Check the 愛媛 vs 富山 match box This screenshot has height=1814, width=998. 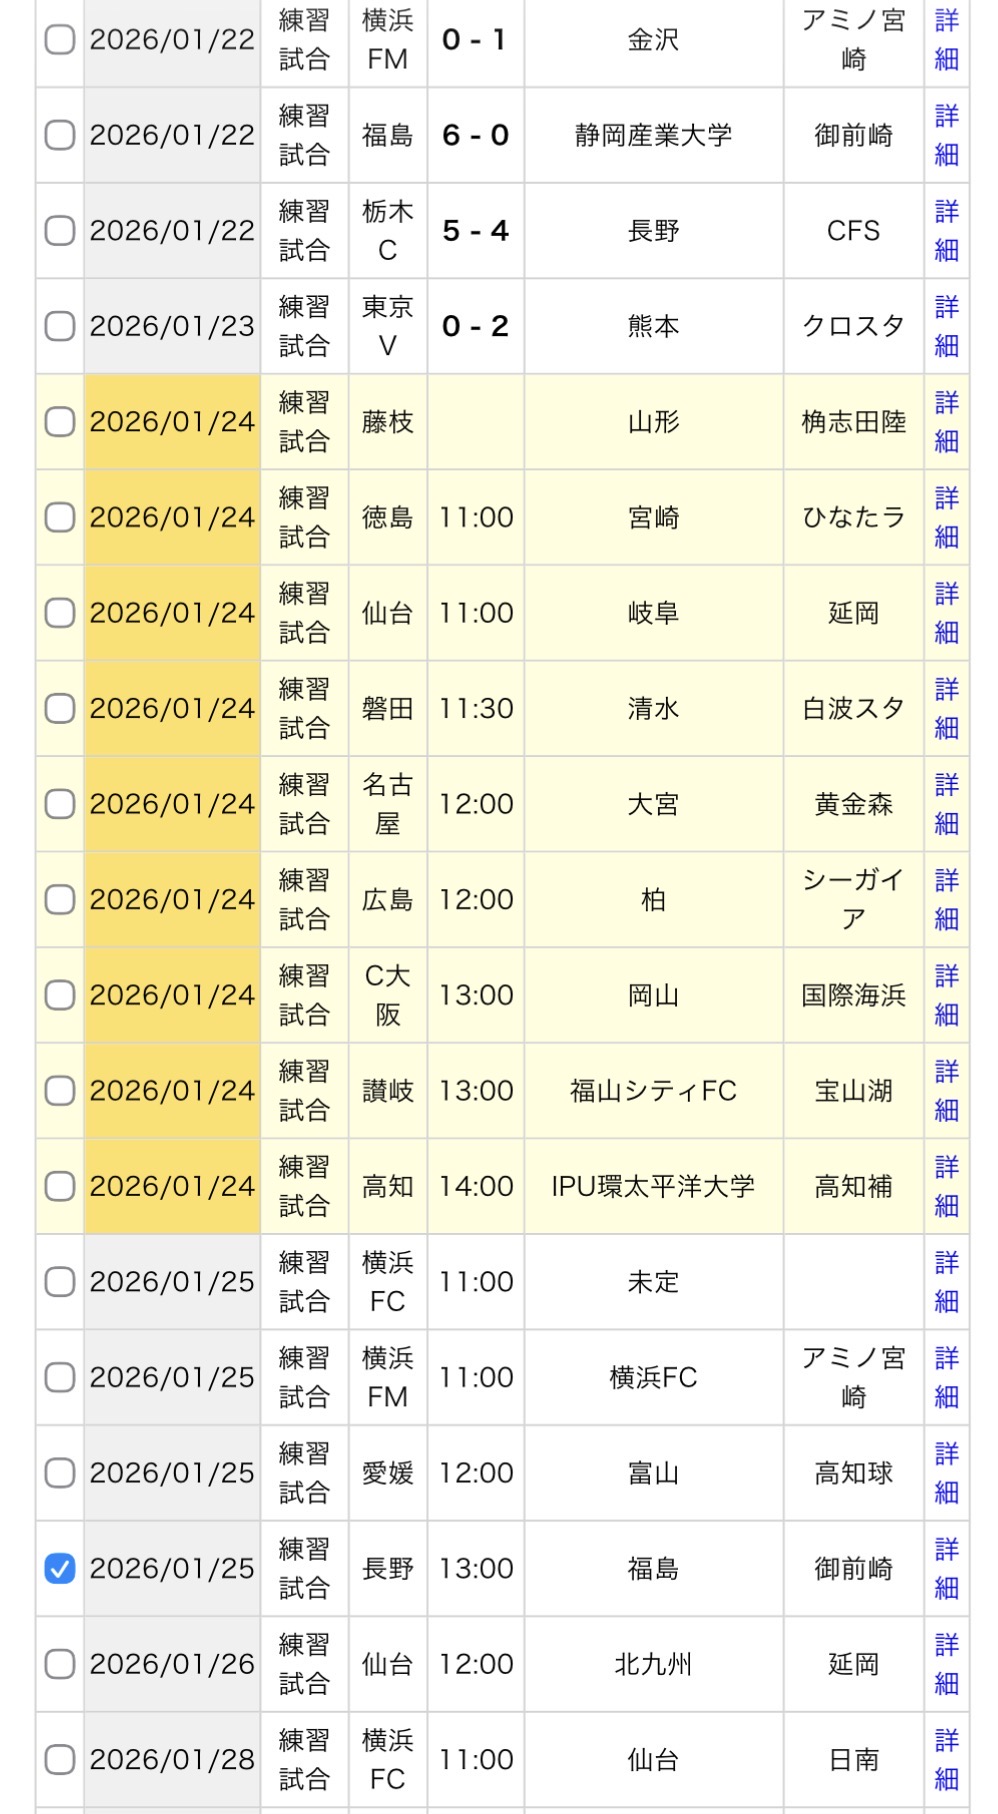[60, 1473]
